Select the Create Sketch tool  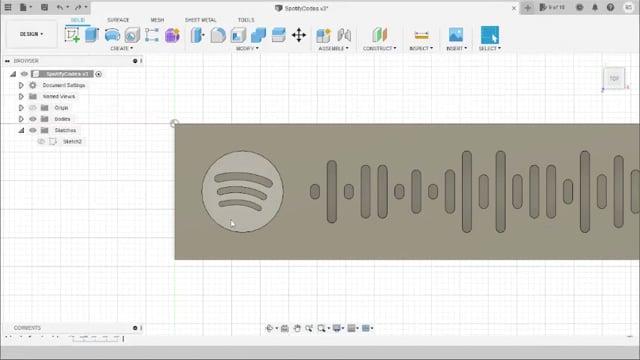72,35
